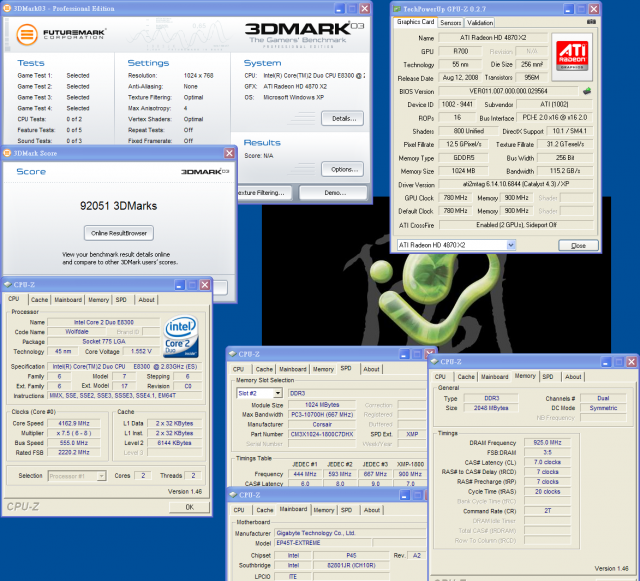Screen dimensions: 640x581
Task: Click the XMP-1800 frequency value 900 MHz
Action: click(410, 474)
